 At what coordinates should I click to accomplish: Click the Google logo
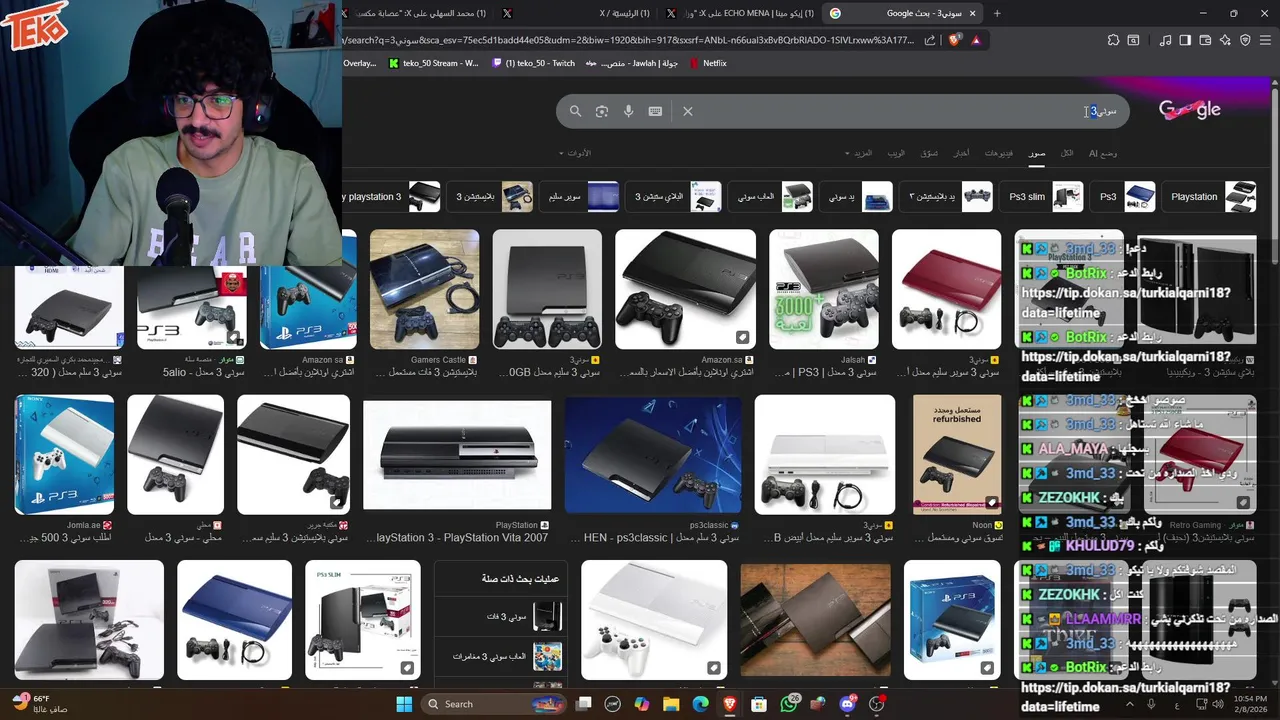1190,110
